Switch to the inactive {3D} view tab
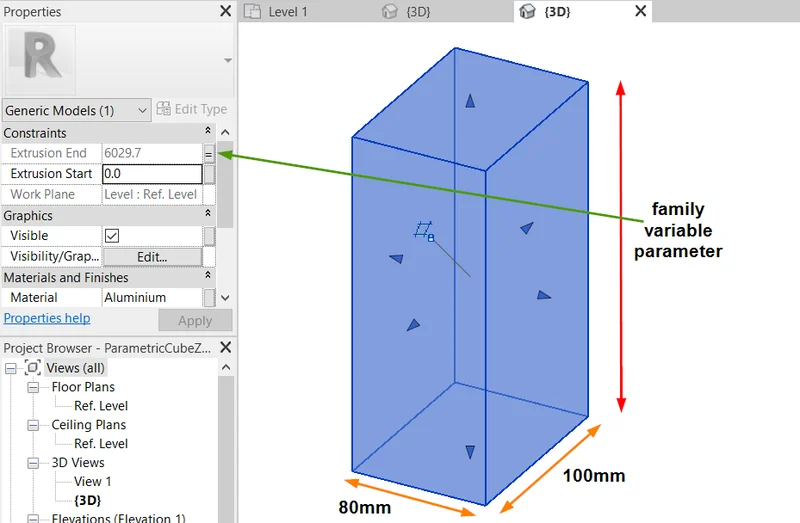 point(418,11)
